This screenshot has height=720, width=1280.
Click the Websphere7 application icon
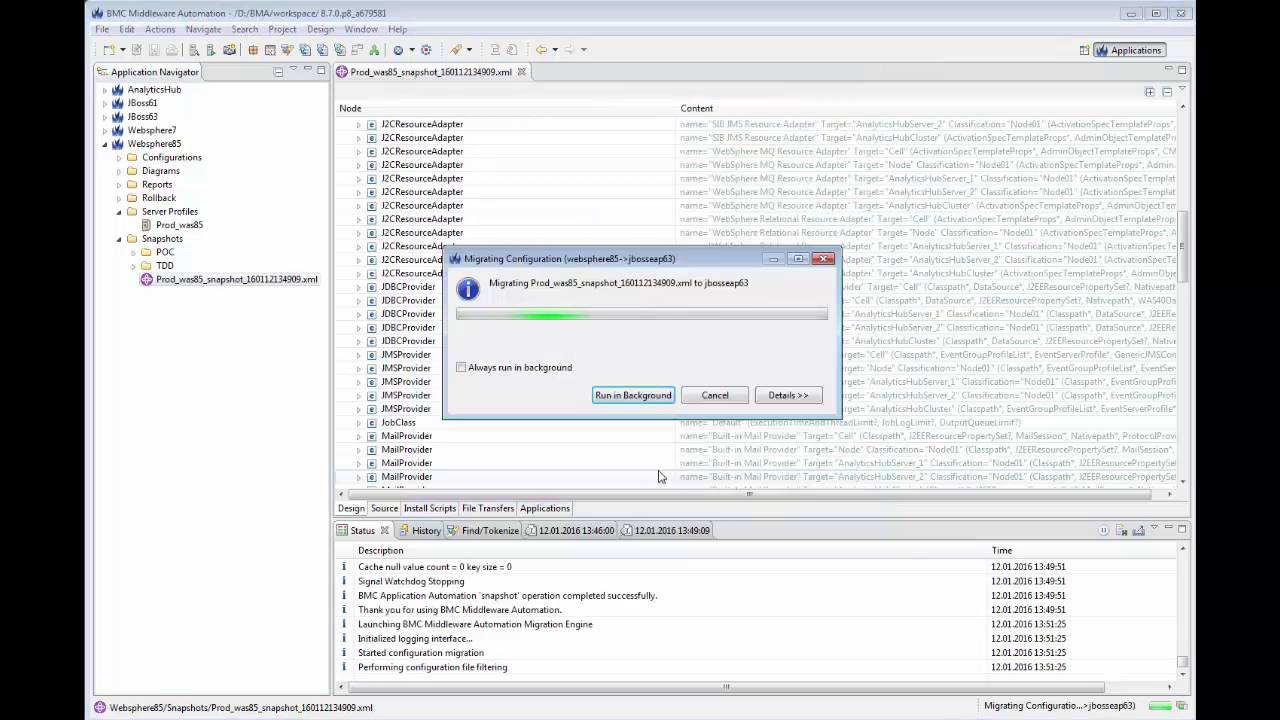click(117, 130)
